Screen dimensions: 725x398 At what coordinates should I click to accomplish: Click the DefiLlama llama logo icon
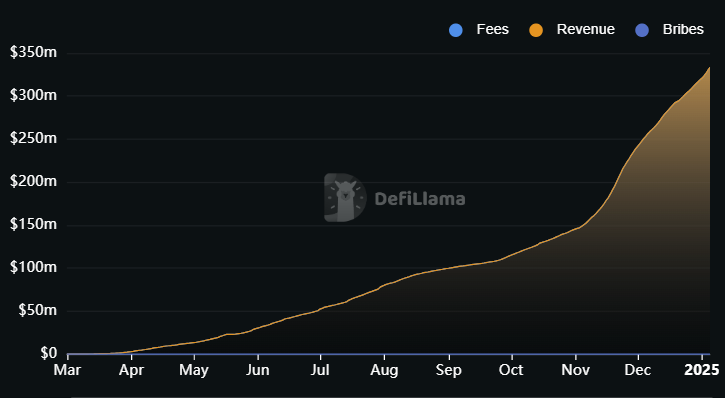[x=345, y=198]
